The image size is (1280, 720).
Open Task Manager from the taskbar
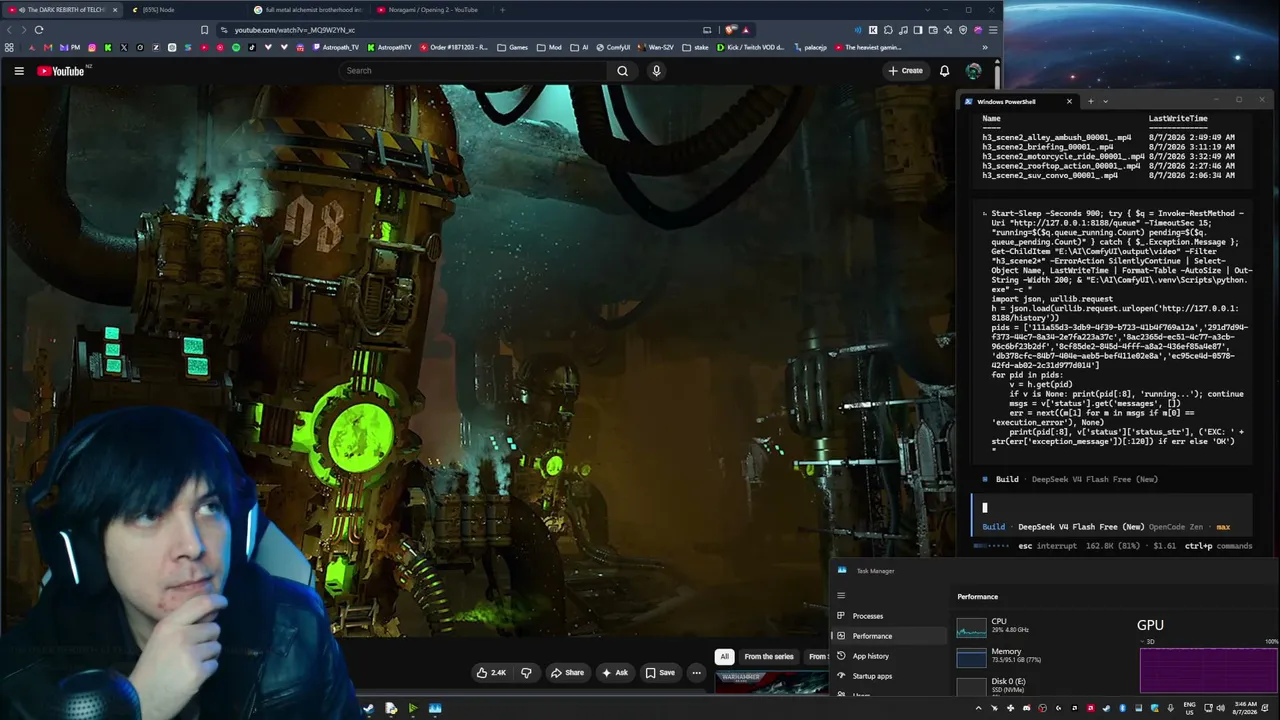pos(435,708)
